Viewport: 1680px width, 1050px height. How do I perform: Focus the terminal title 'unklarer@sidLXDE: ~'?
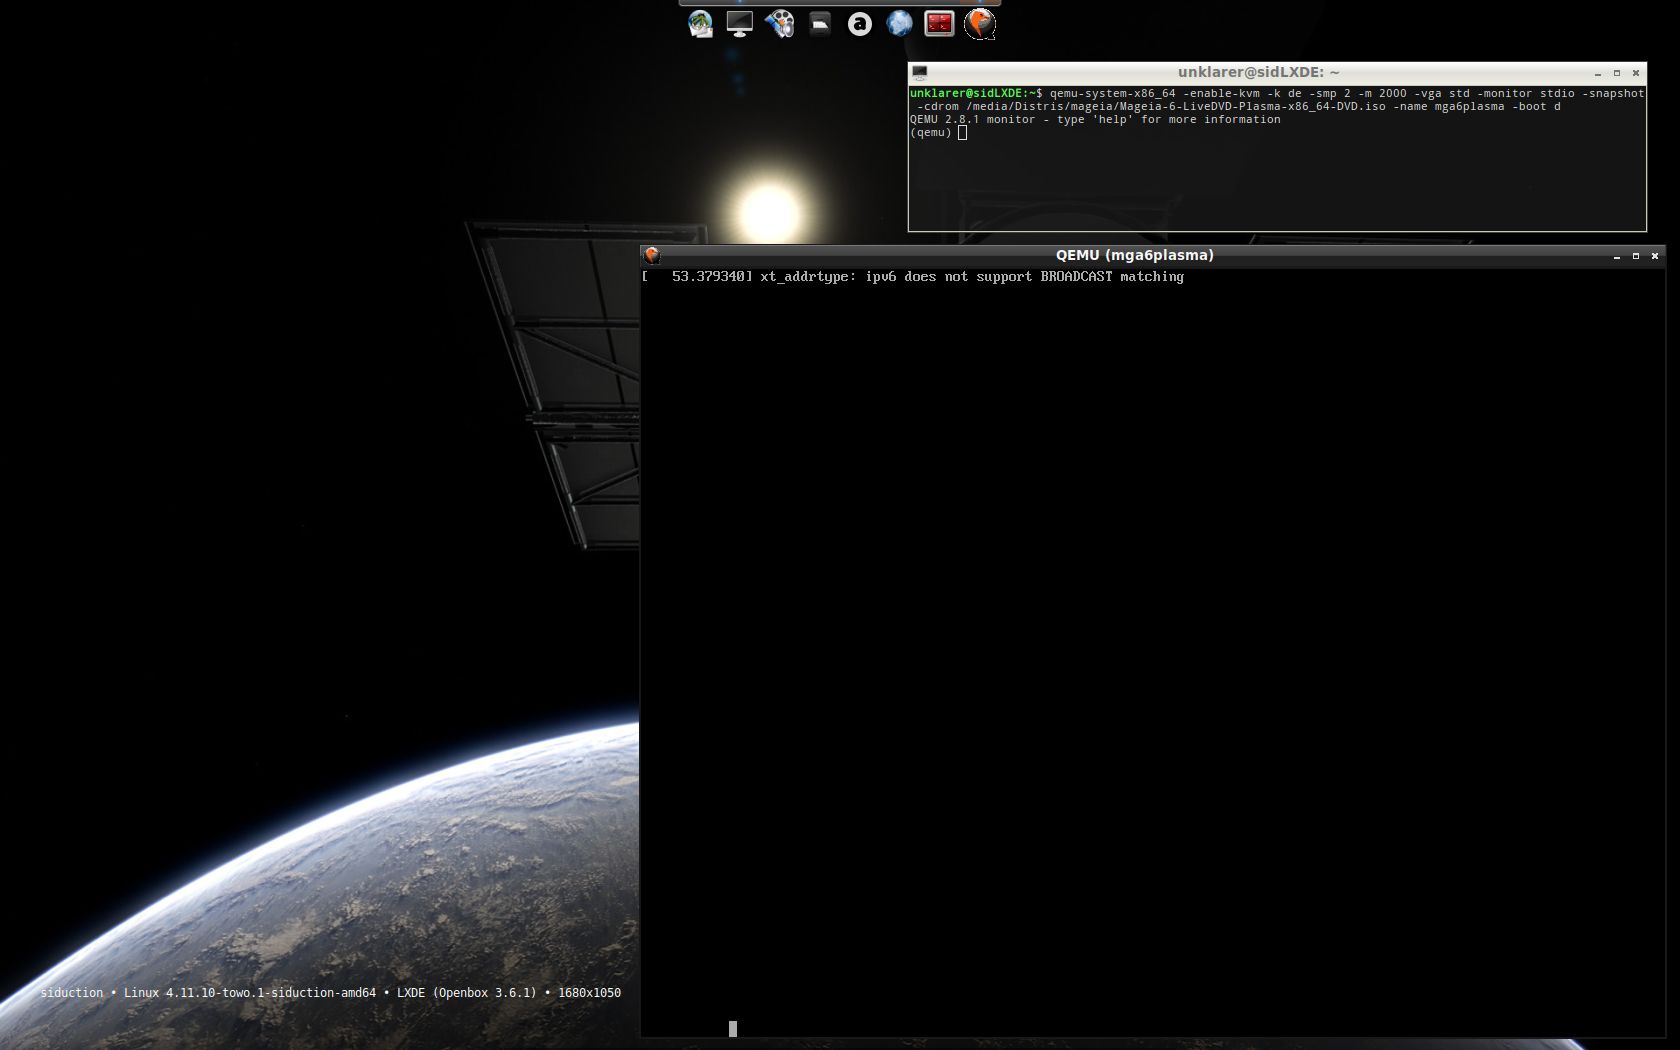coord(1258,72)
